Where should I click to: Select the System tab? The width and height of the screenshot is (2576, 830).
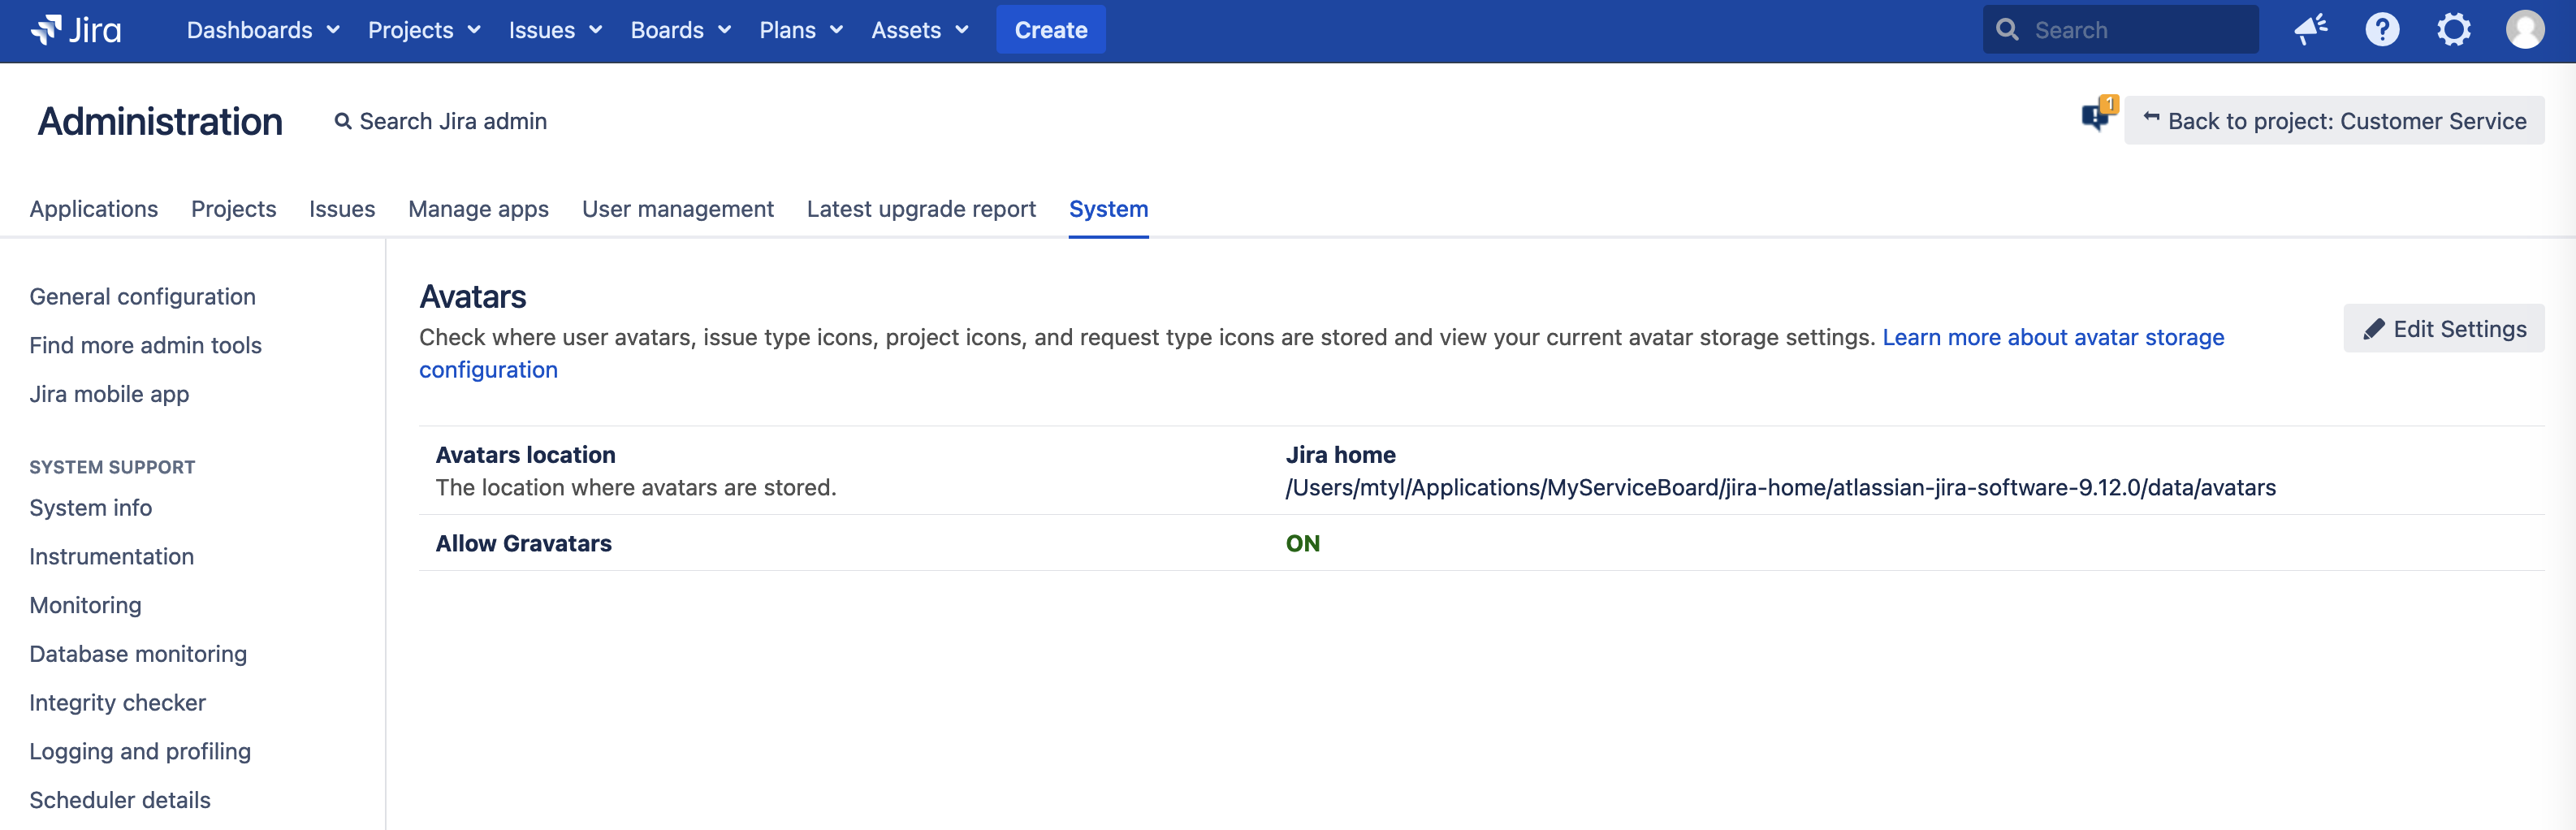tap(1109, 209)
